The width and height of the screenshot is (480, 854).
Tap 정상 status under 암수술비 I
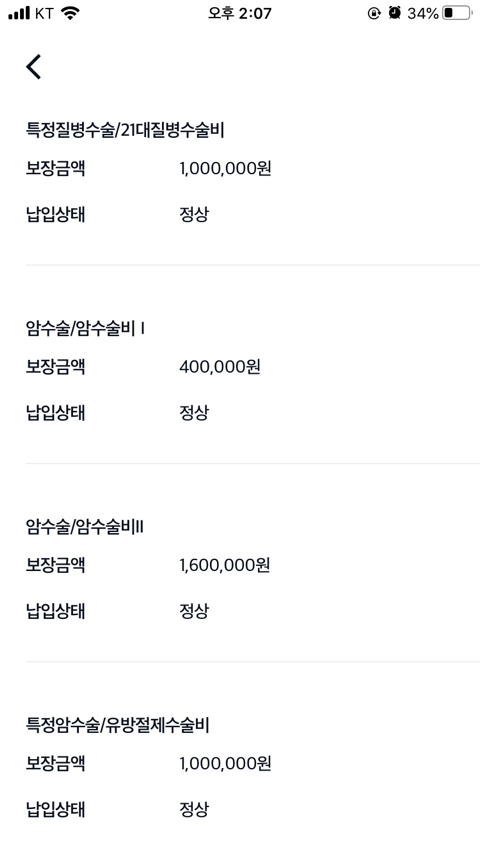194,413
